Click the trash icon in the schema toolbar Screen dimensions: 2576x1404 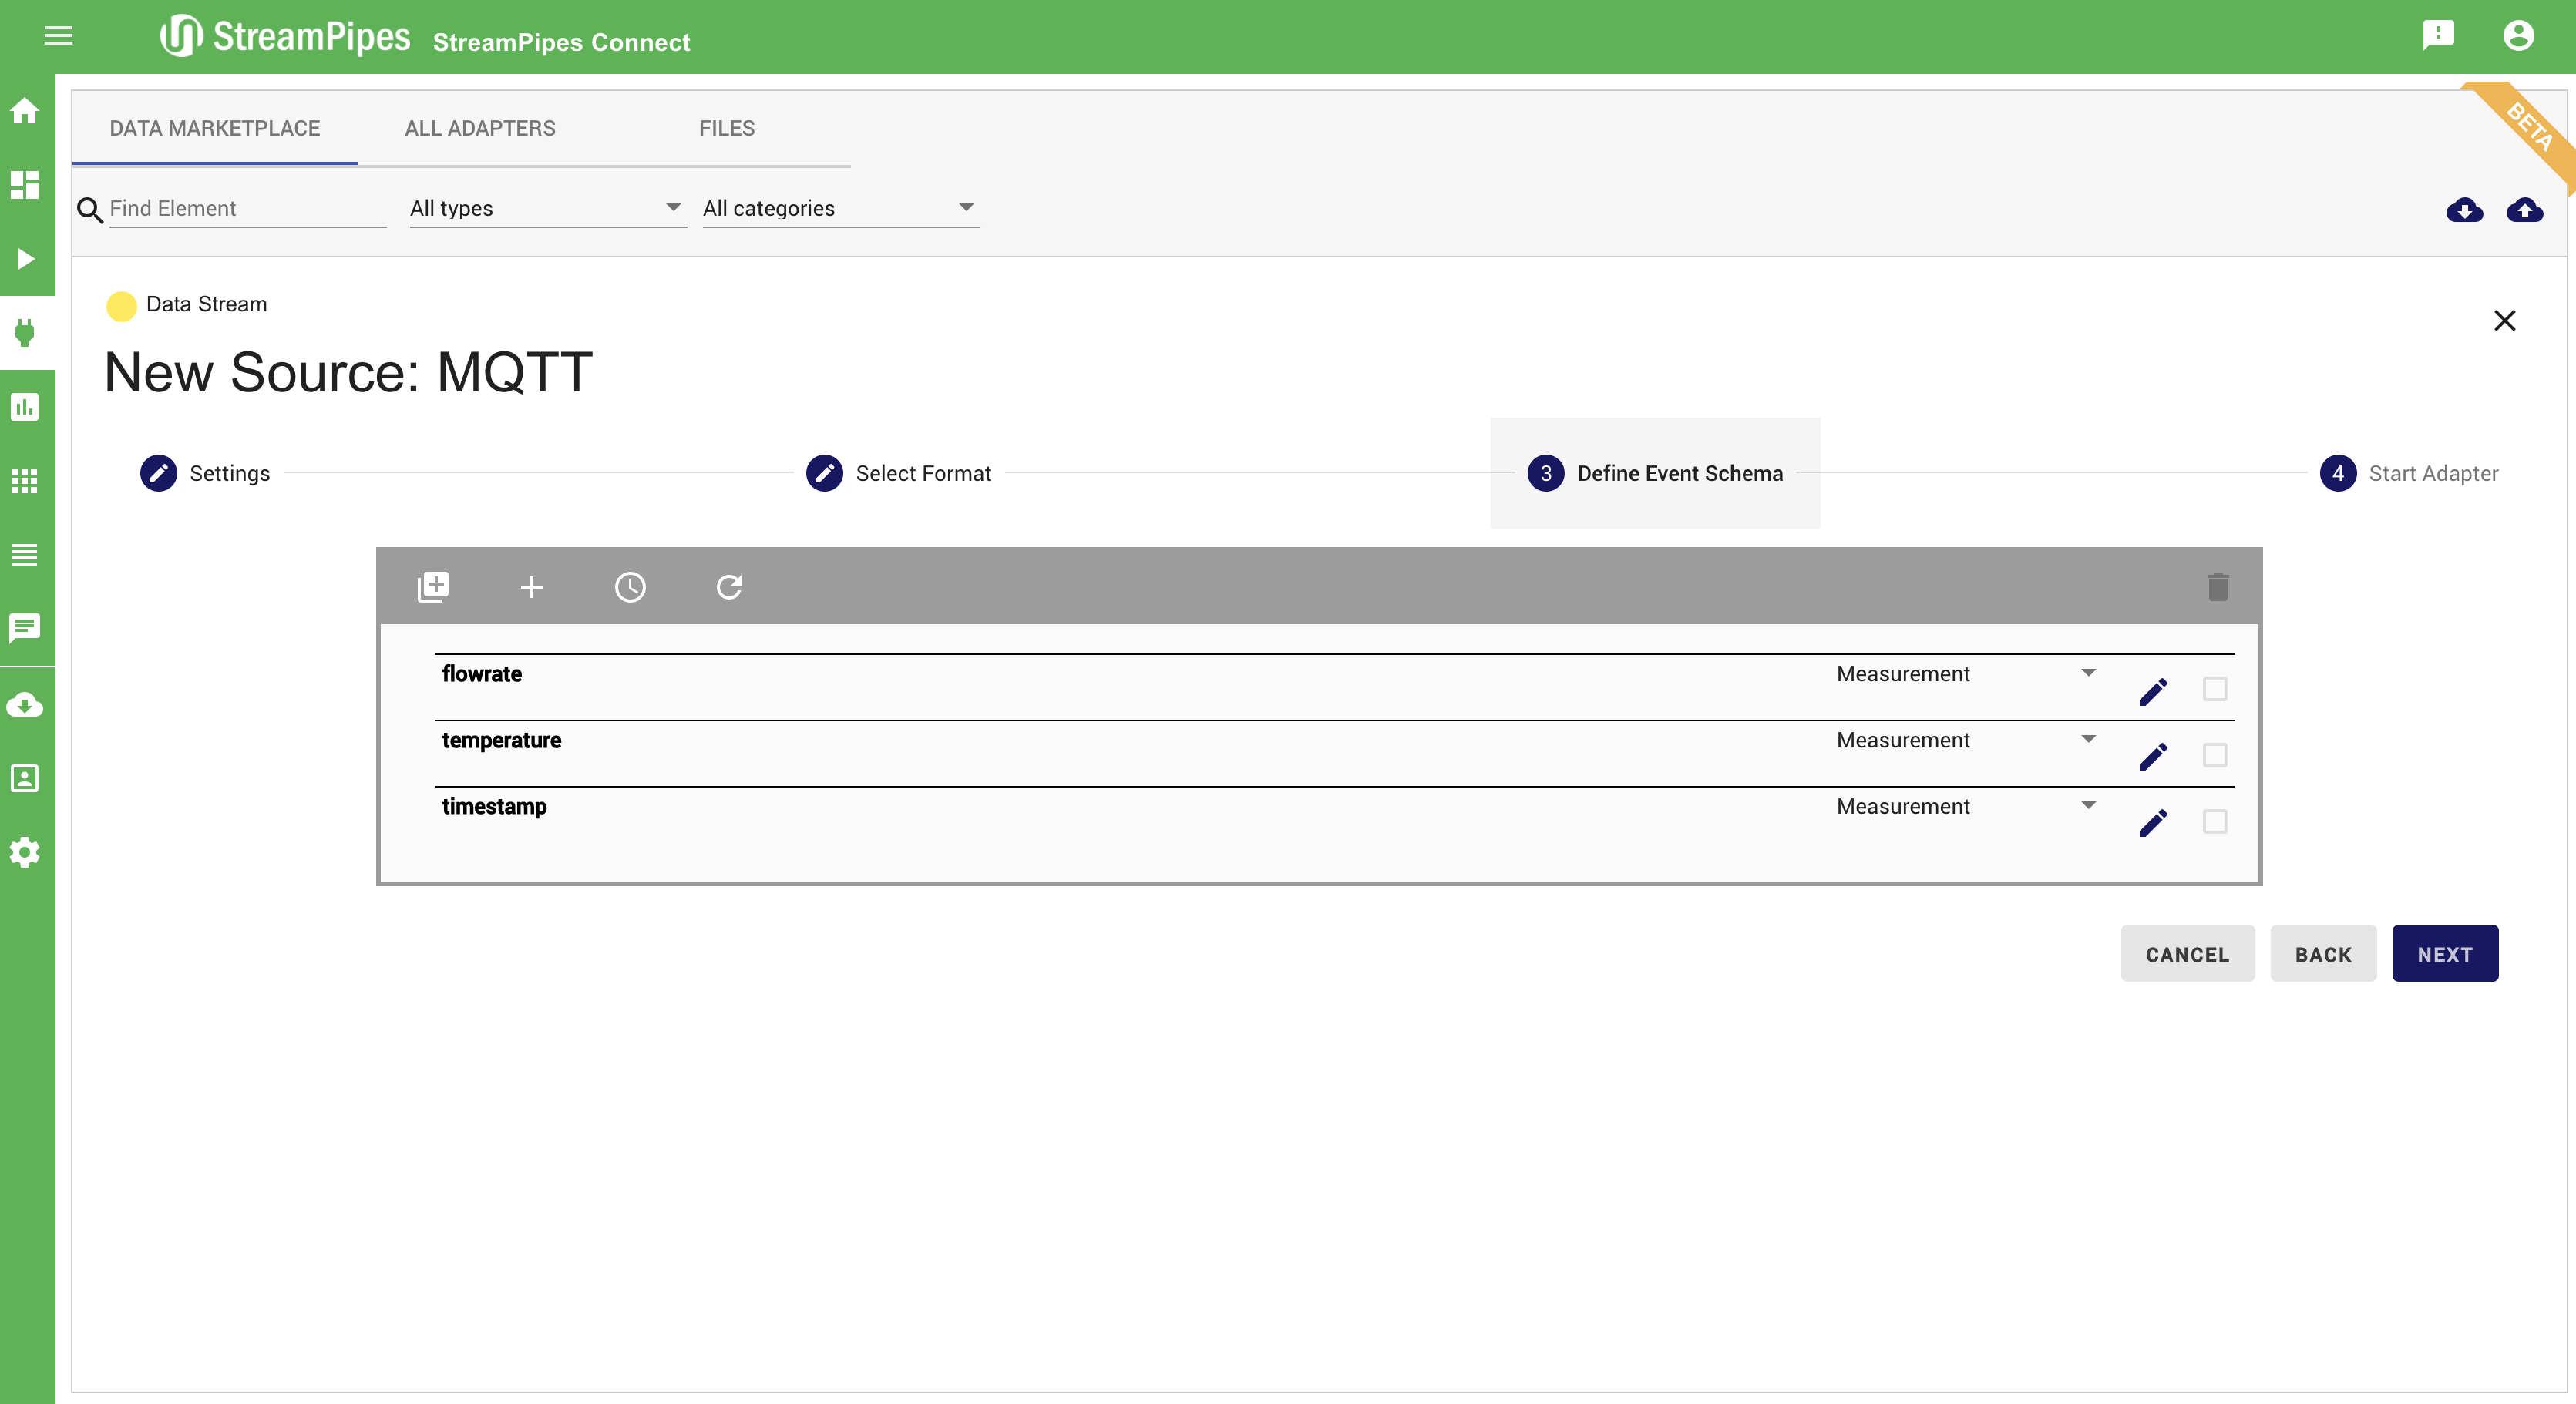tap(2217, 586)
